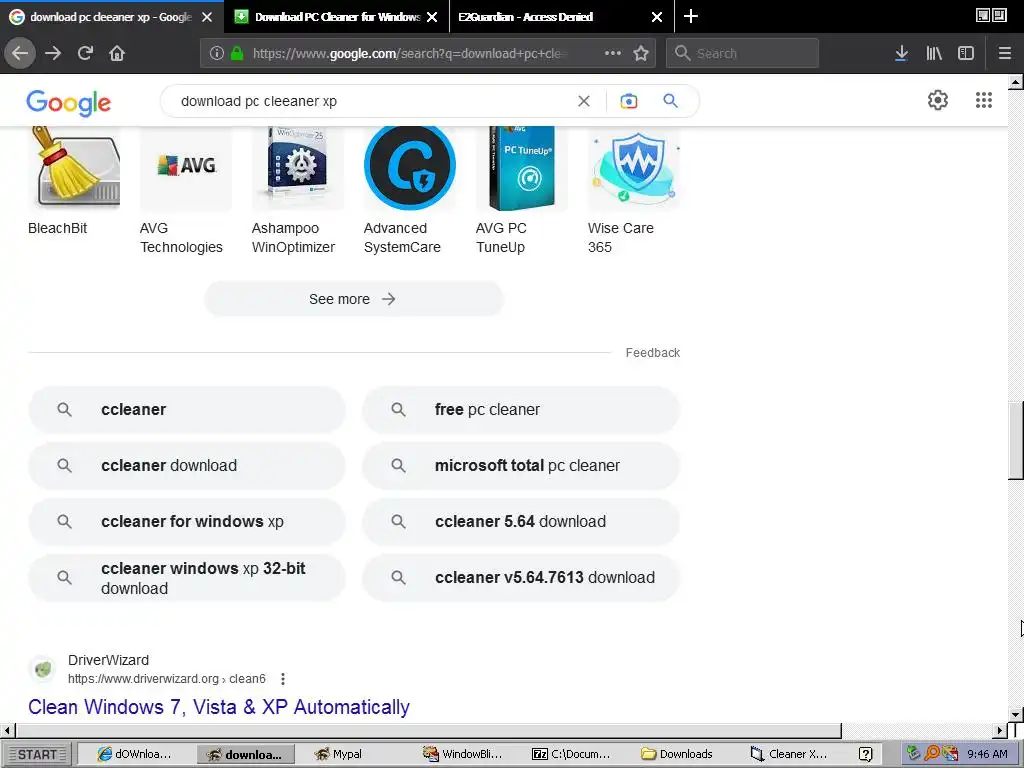
Task: Select ccleaner v5.64.7613 download suggestion
Action: (x=521, y=578)
